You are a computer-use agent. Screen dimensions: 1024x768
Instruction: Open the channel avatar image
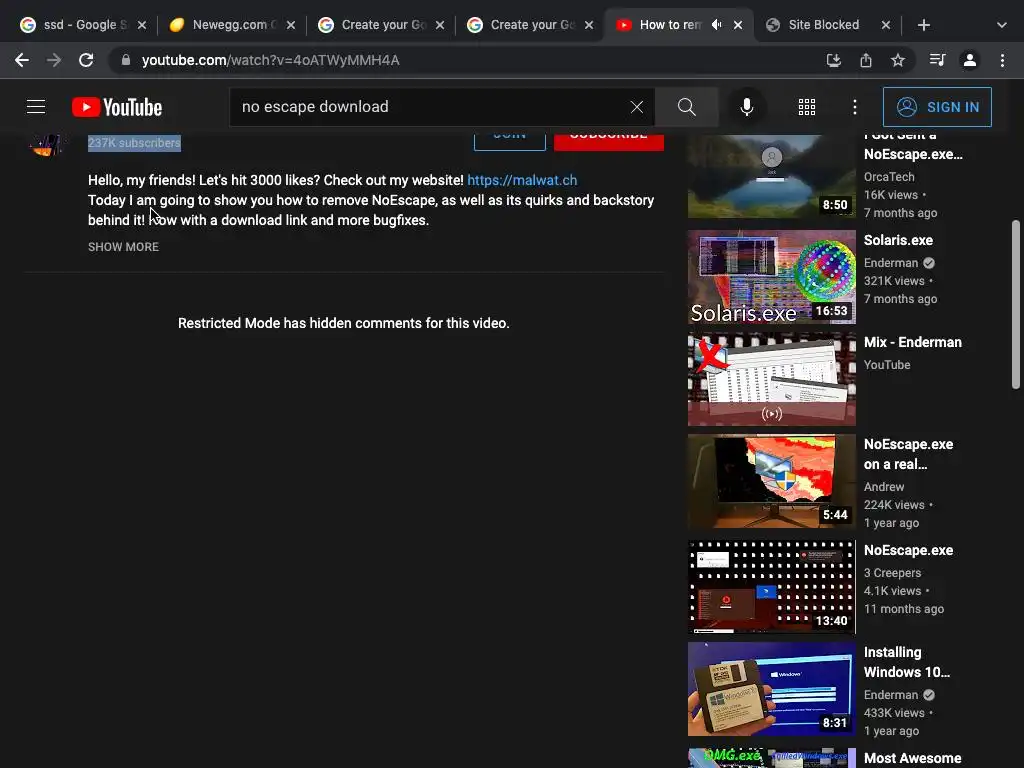(46, 144)
